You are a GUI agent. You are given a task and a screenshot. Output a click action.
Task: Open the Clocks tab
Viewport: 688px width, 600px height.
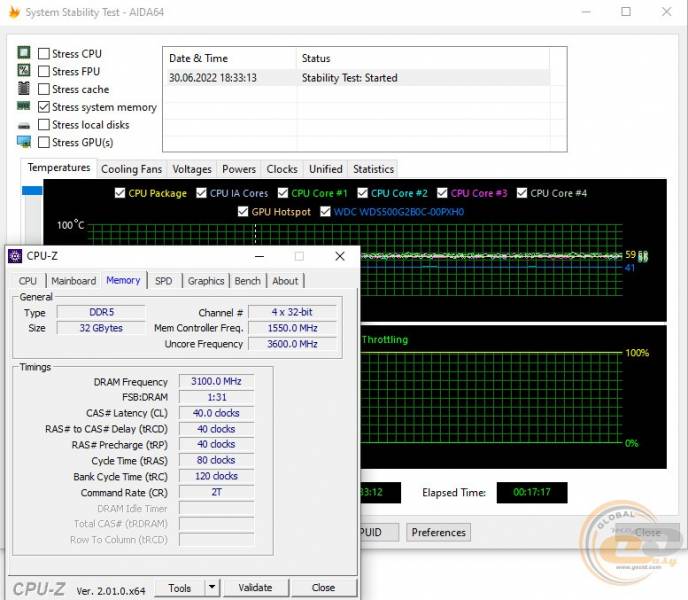tap(282, 169)
